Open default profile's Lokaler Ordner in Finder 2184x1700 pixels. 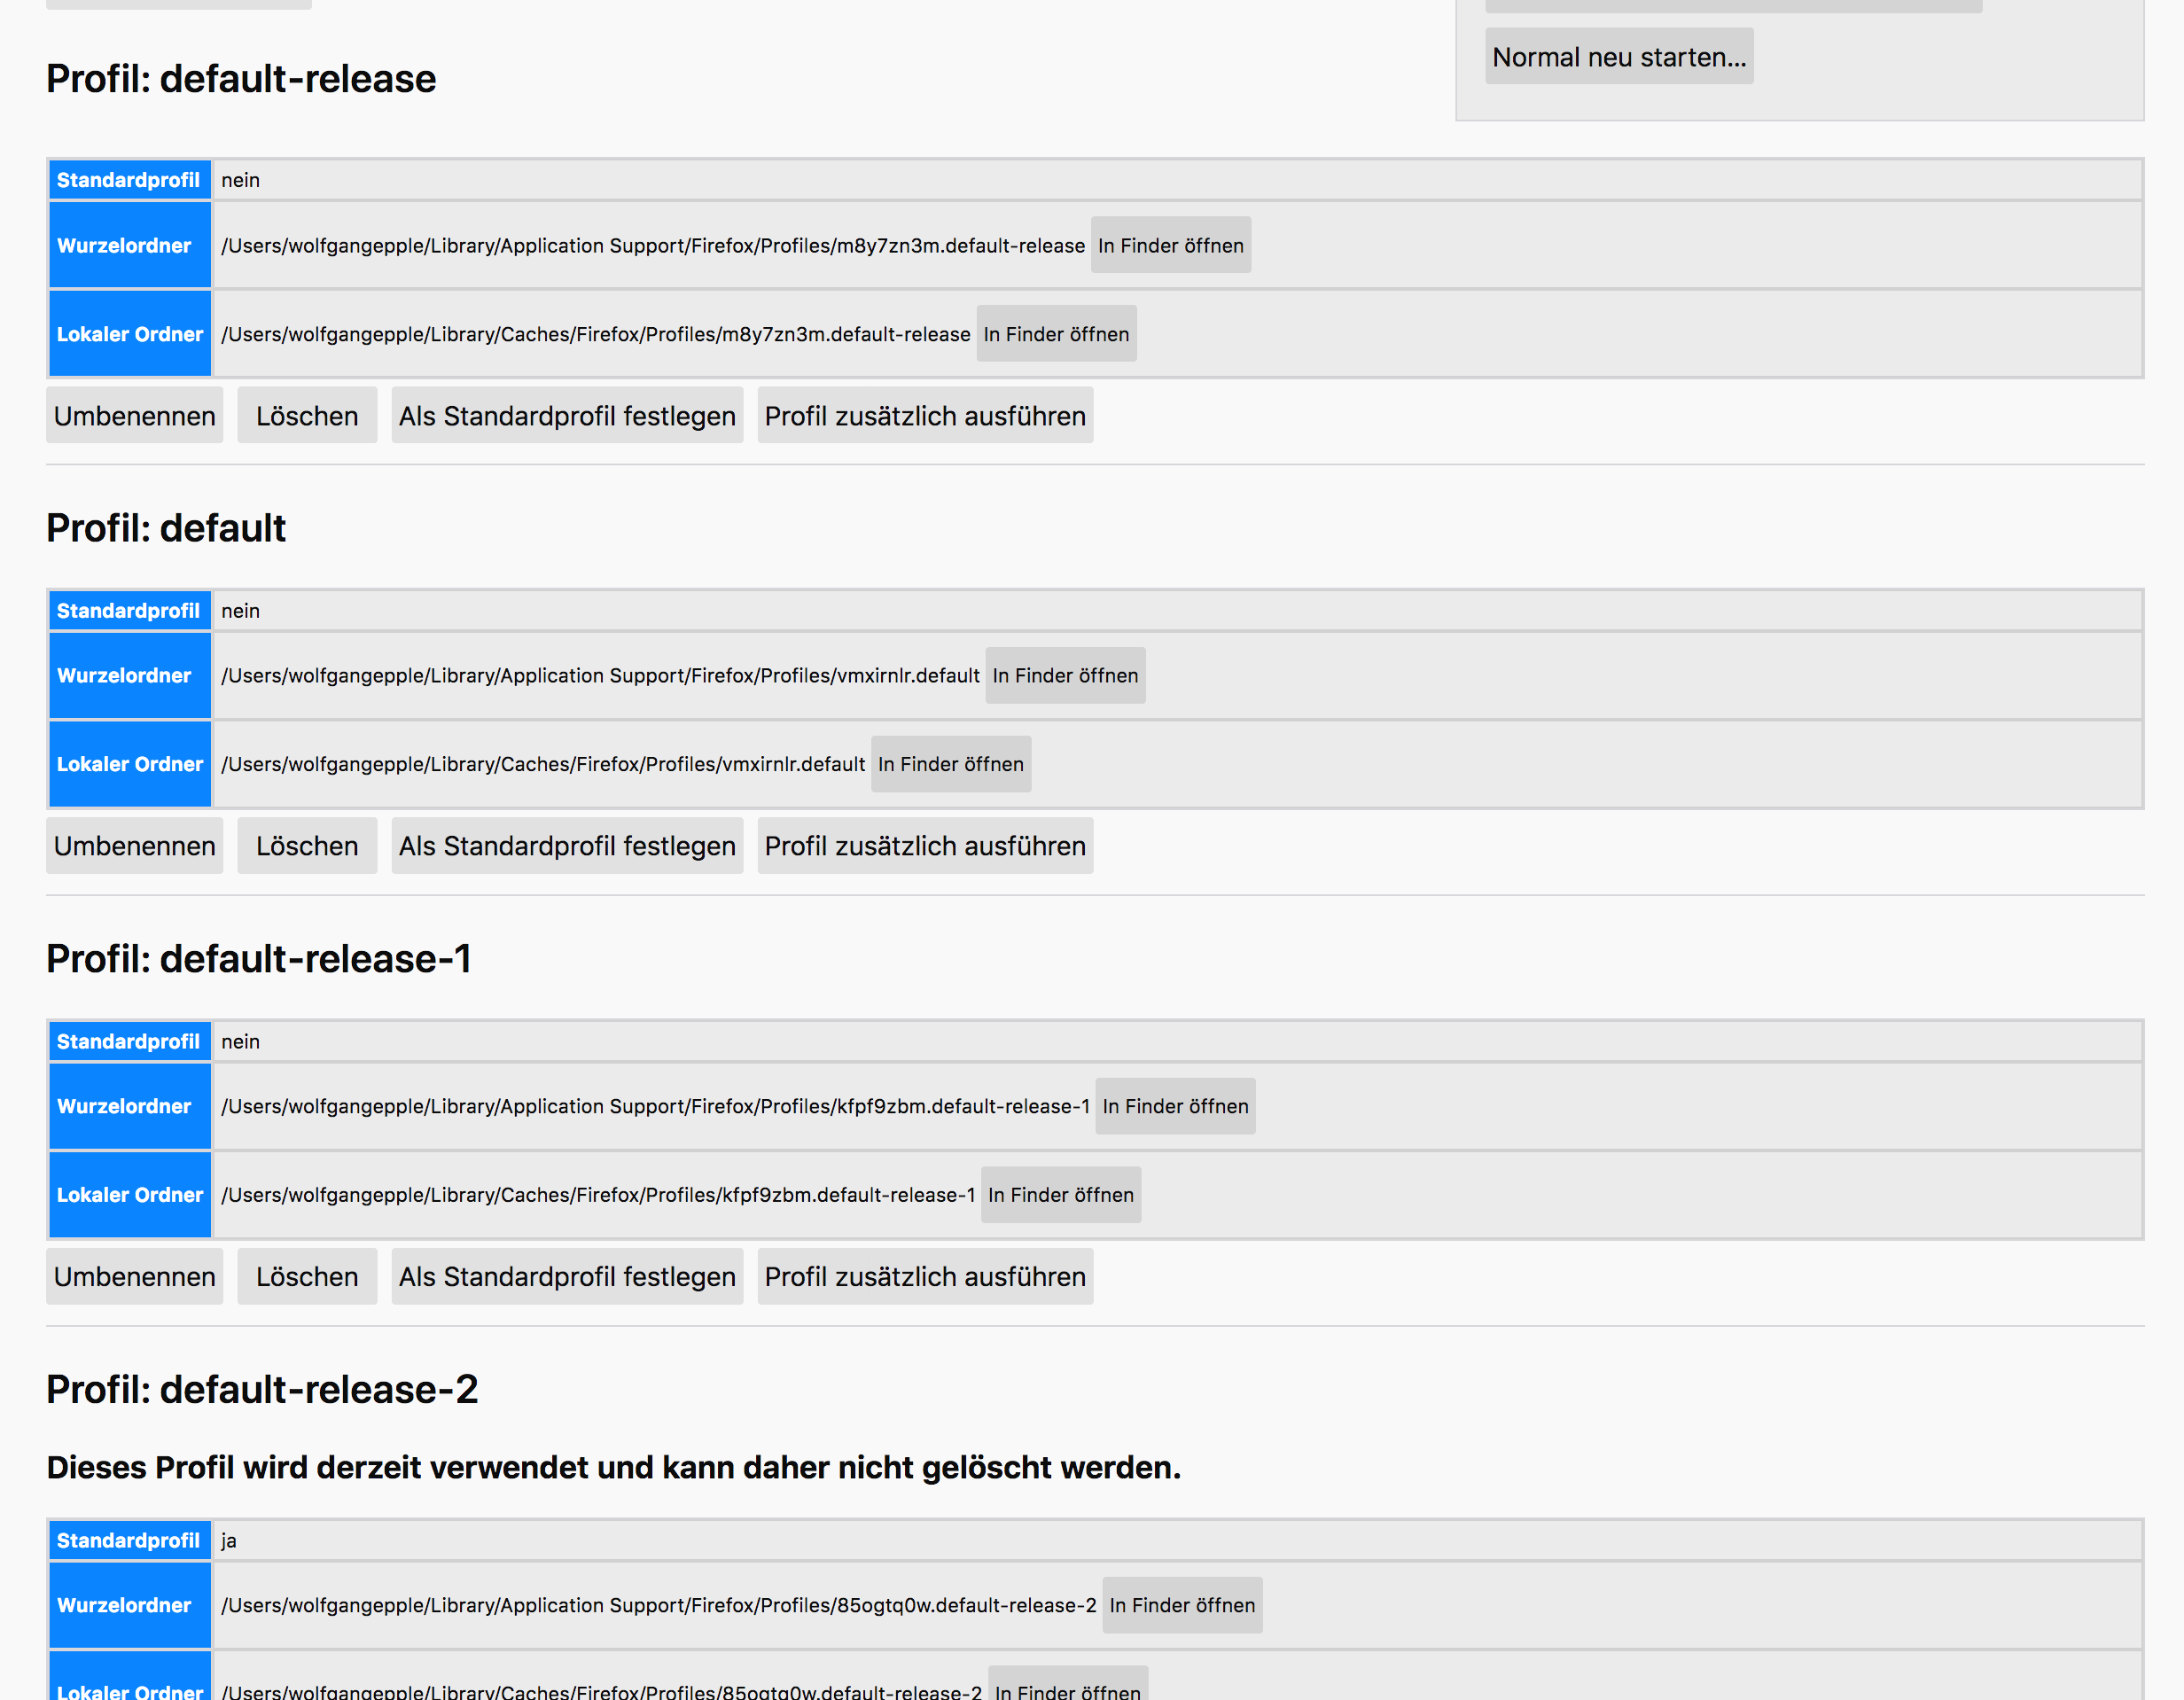click(x=951, y=764)
